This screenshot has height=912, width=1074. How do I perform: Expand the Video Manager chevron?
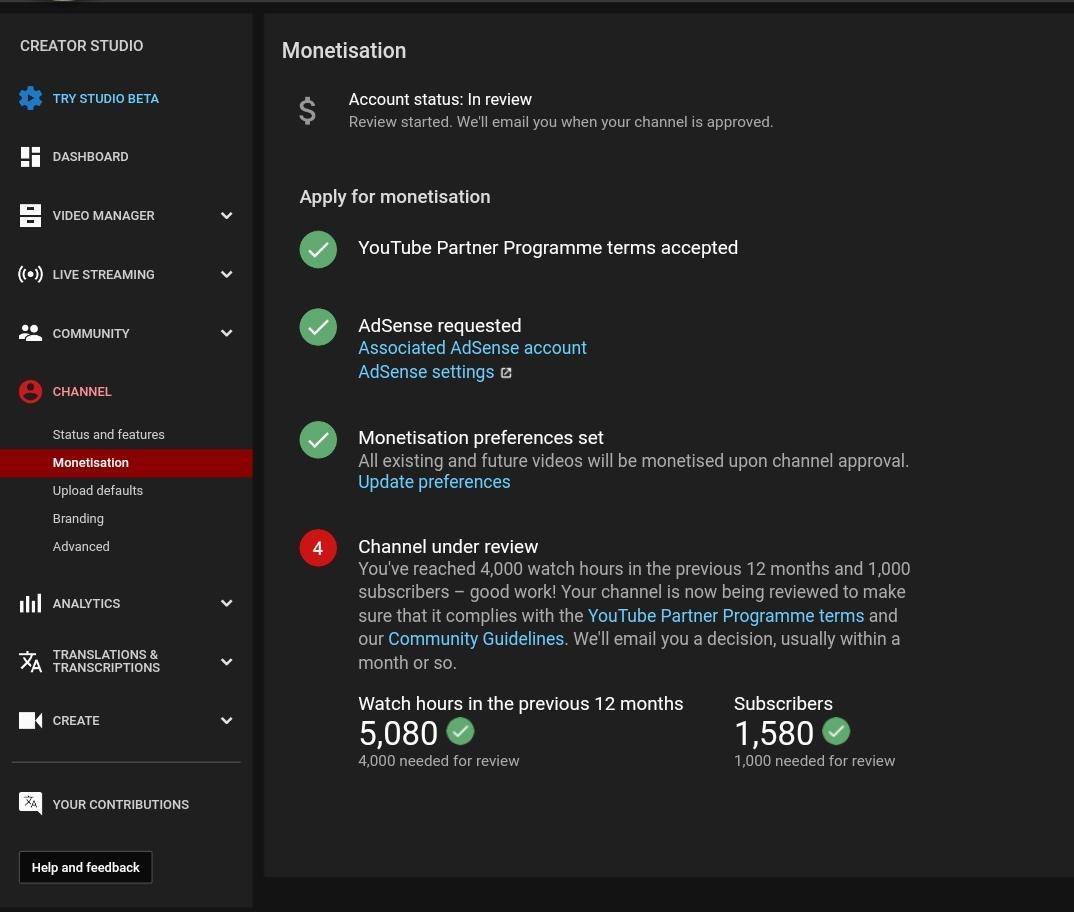(227, 215)
